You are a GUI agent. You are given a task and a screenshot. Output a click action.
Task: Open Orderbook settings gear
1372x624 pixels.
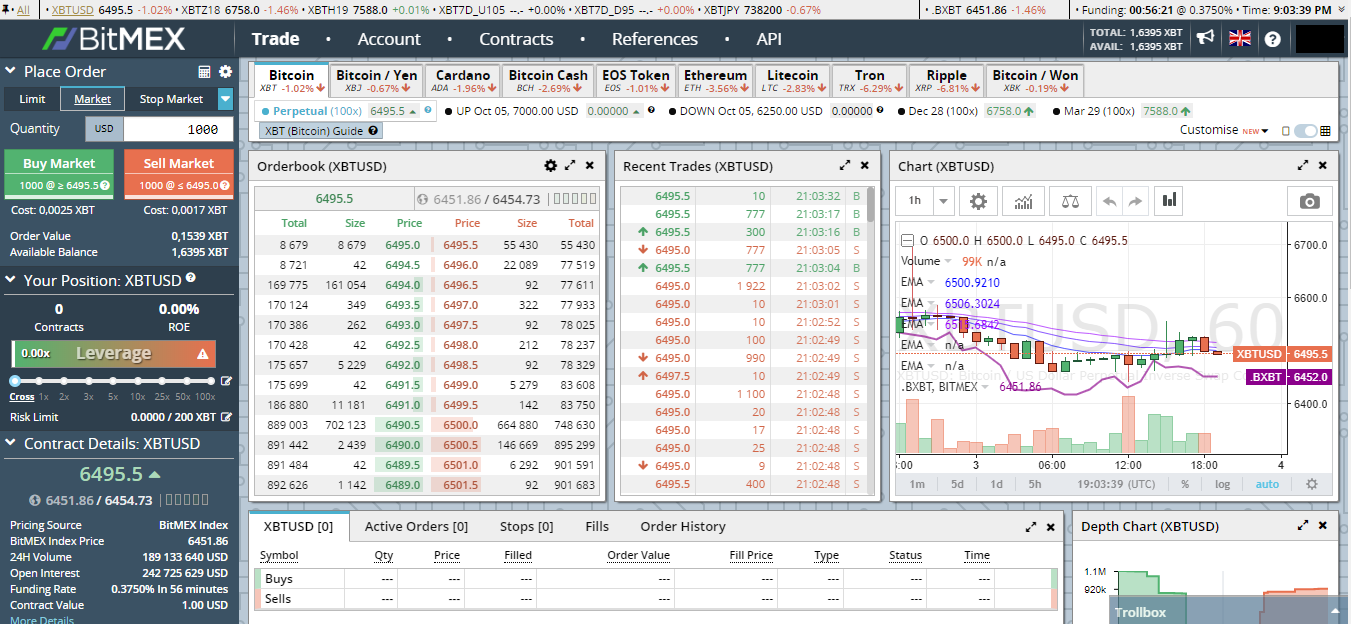550,166
